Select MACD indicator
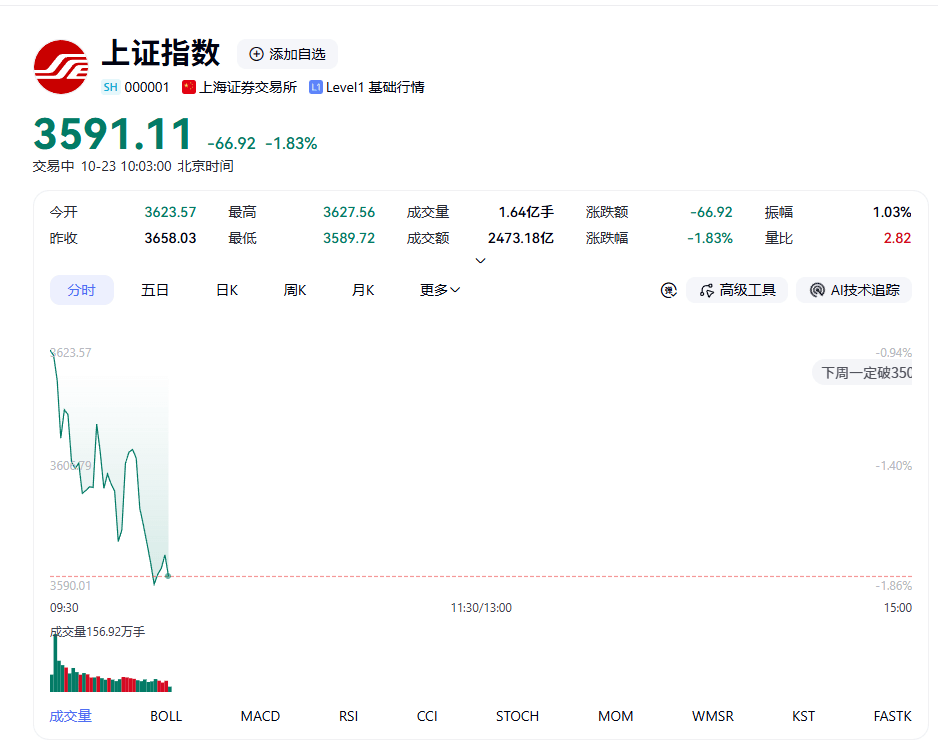The image size is (938, 750). [260, 716]
